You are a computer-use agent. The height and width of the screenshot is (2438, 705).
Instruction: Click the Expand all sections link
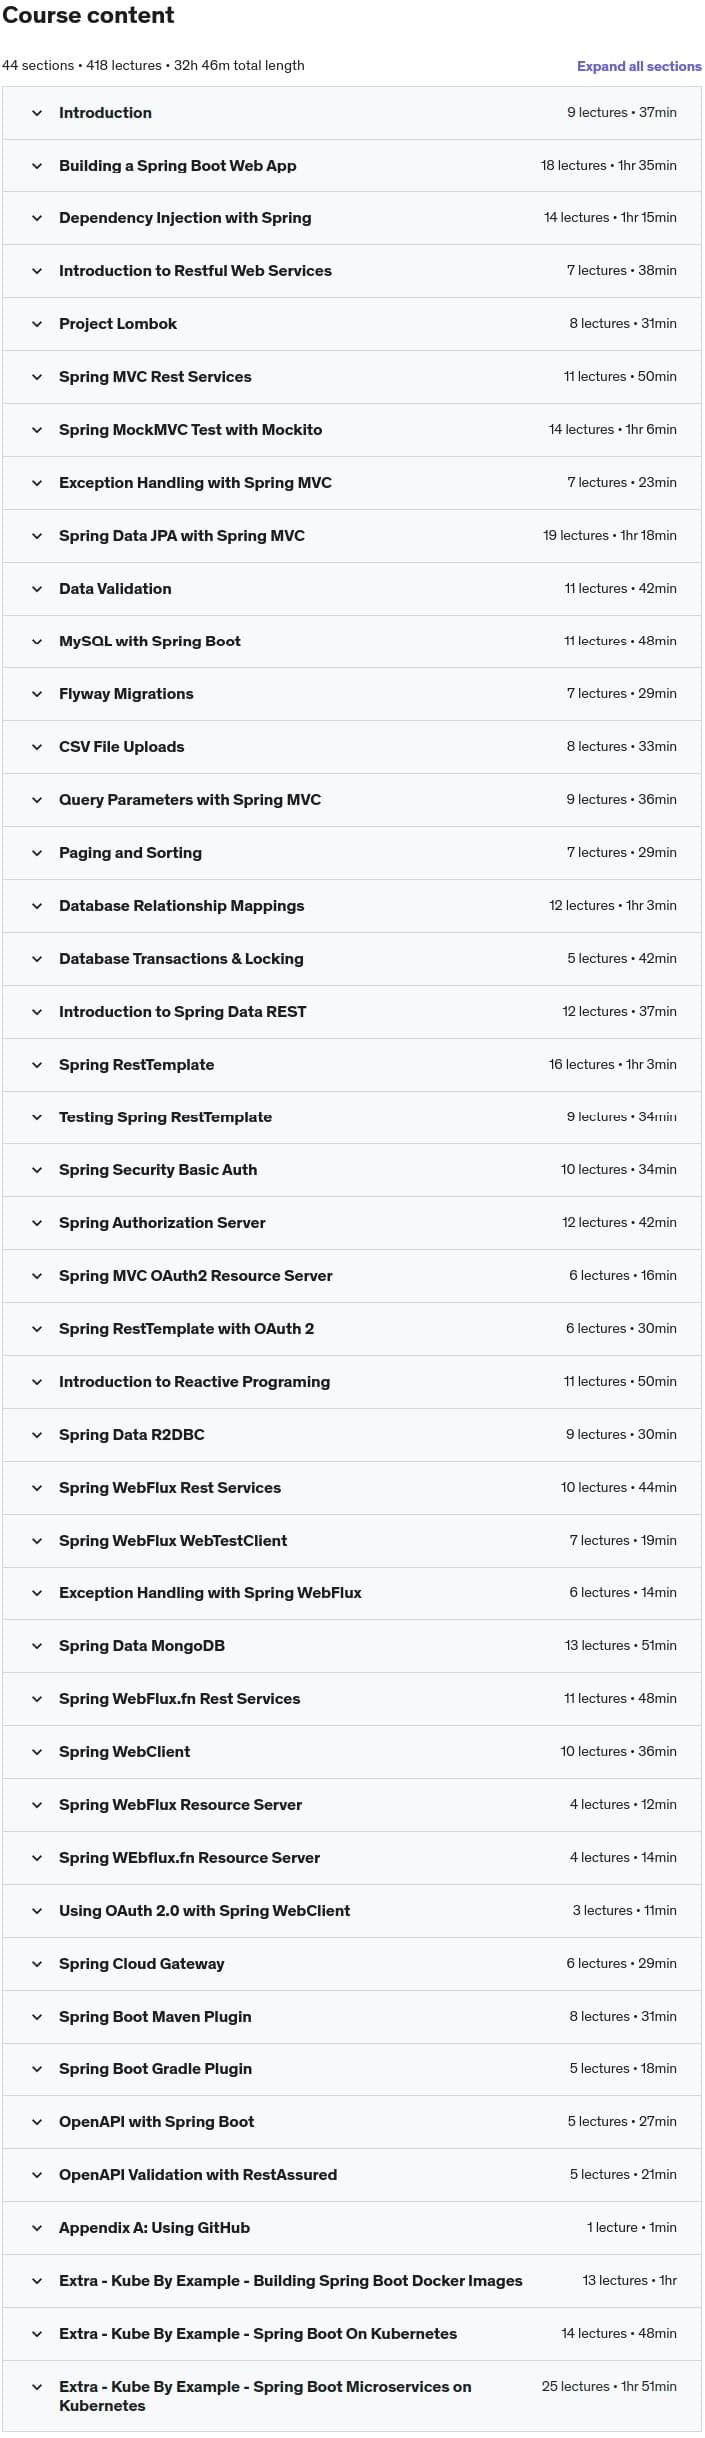click(639, 66)
